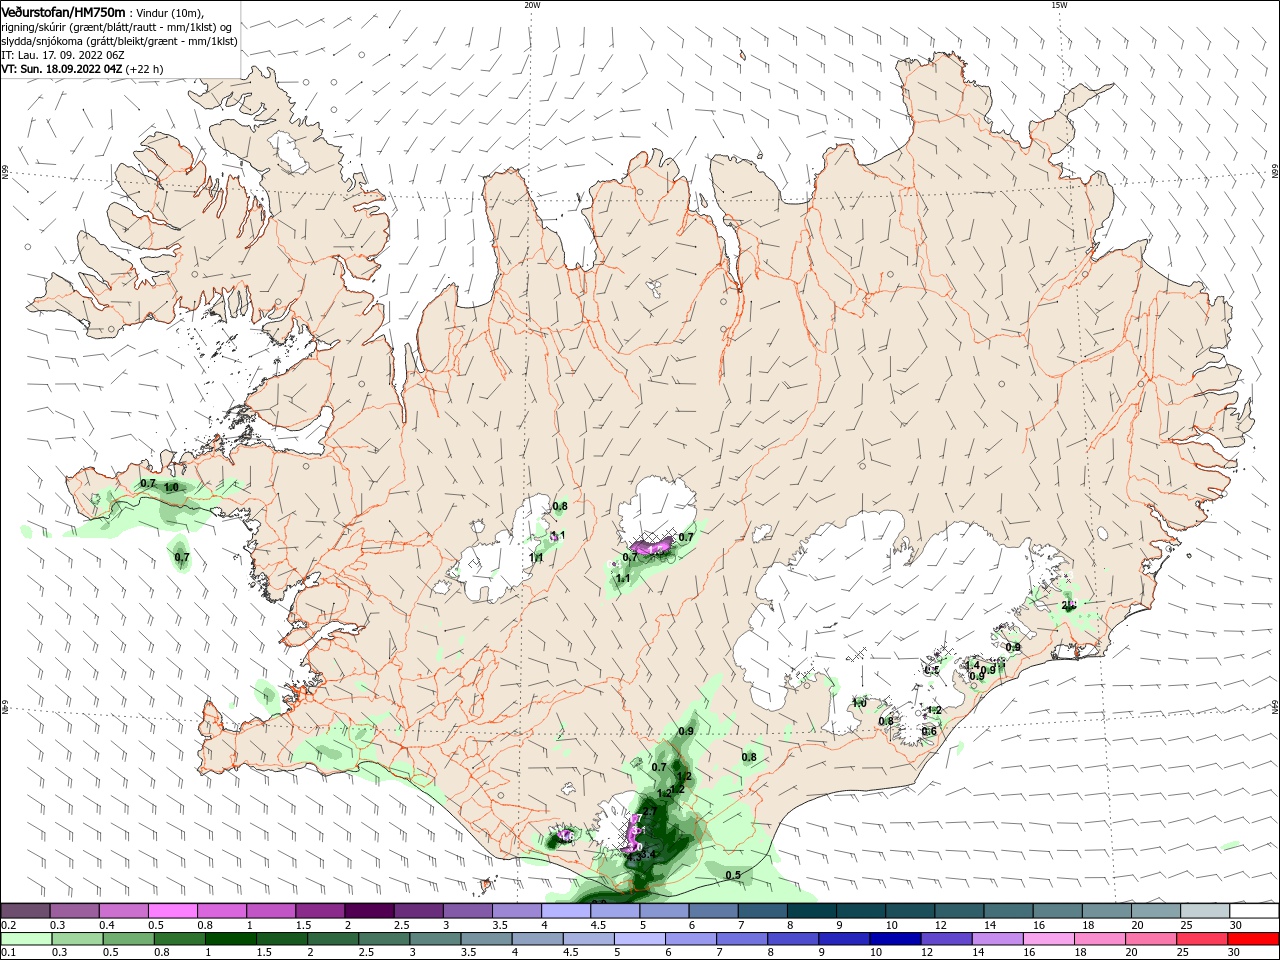Pick the lower scale swatch starting at 2.5
Viewport: 1280px width, 960px height.
point(383,939)
